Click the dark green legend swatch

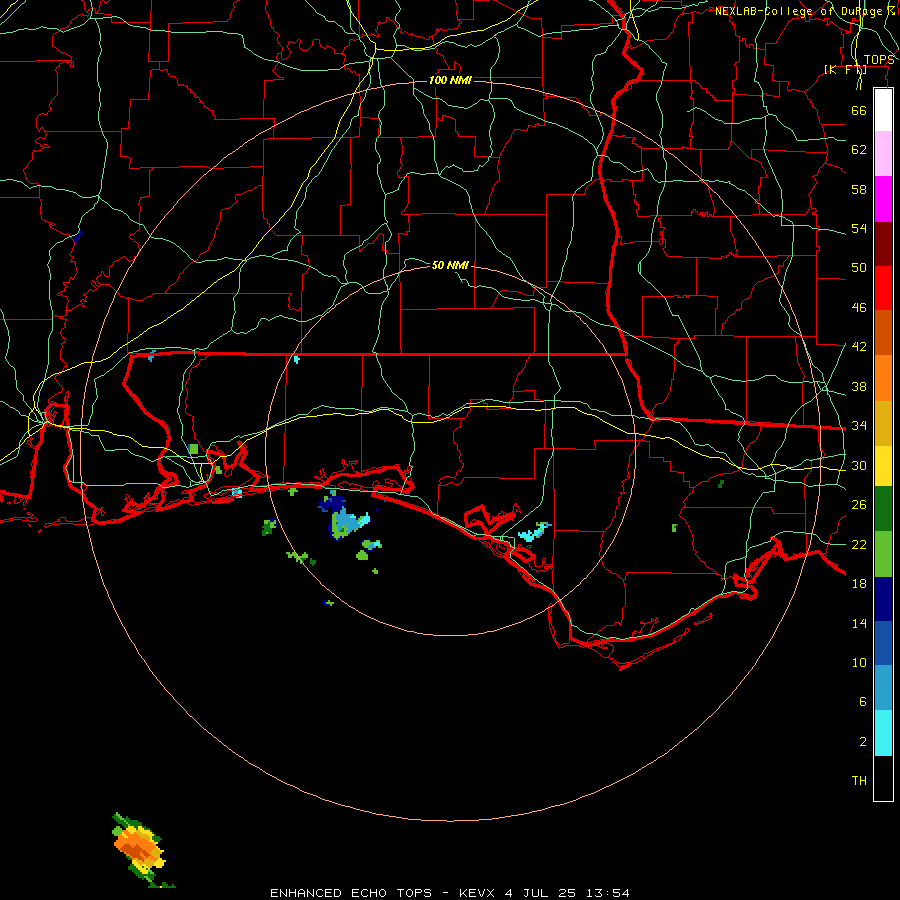883,509
